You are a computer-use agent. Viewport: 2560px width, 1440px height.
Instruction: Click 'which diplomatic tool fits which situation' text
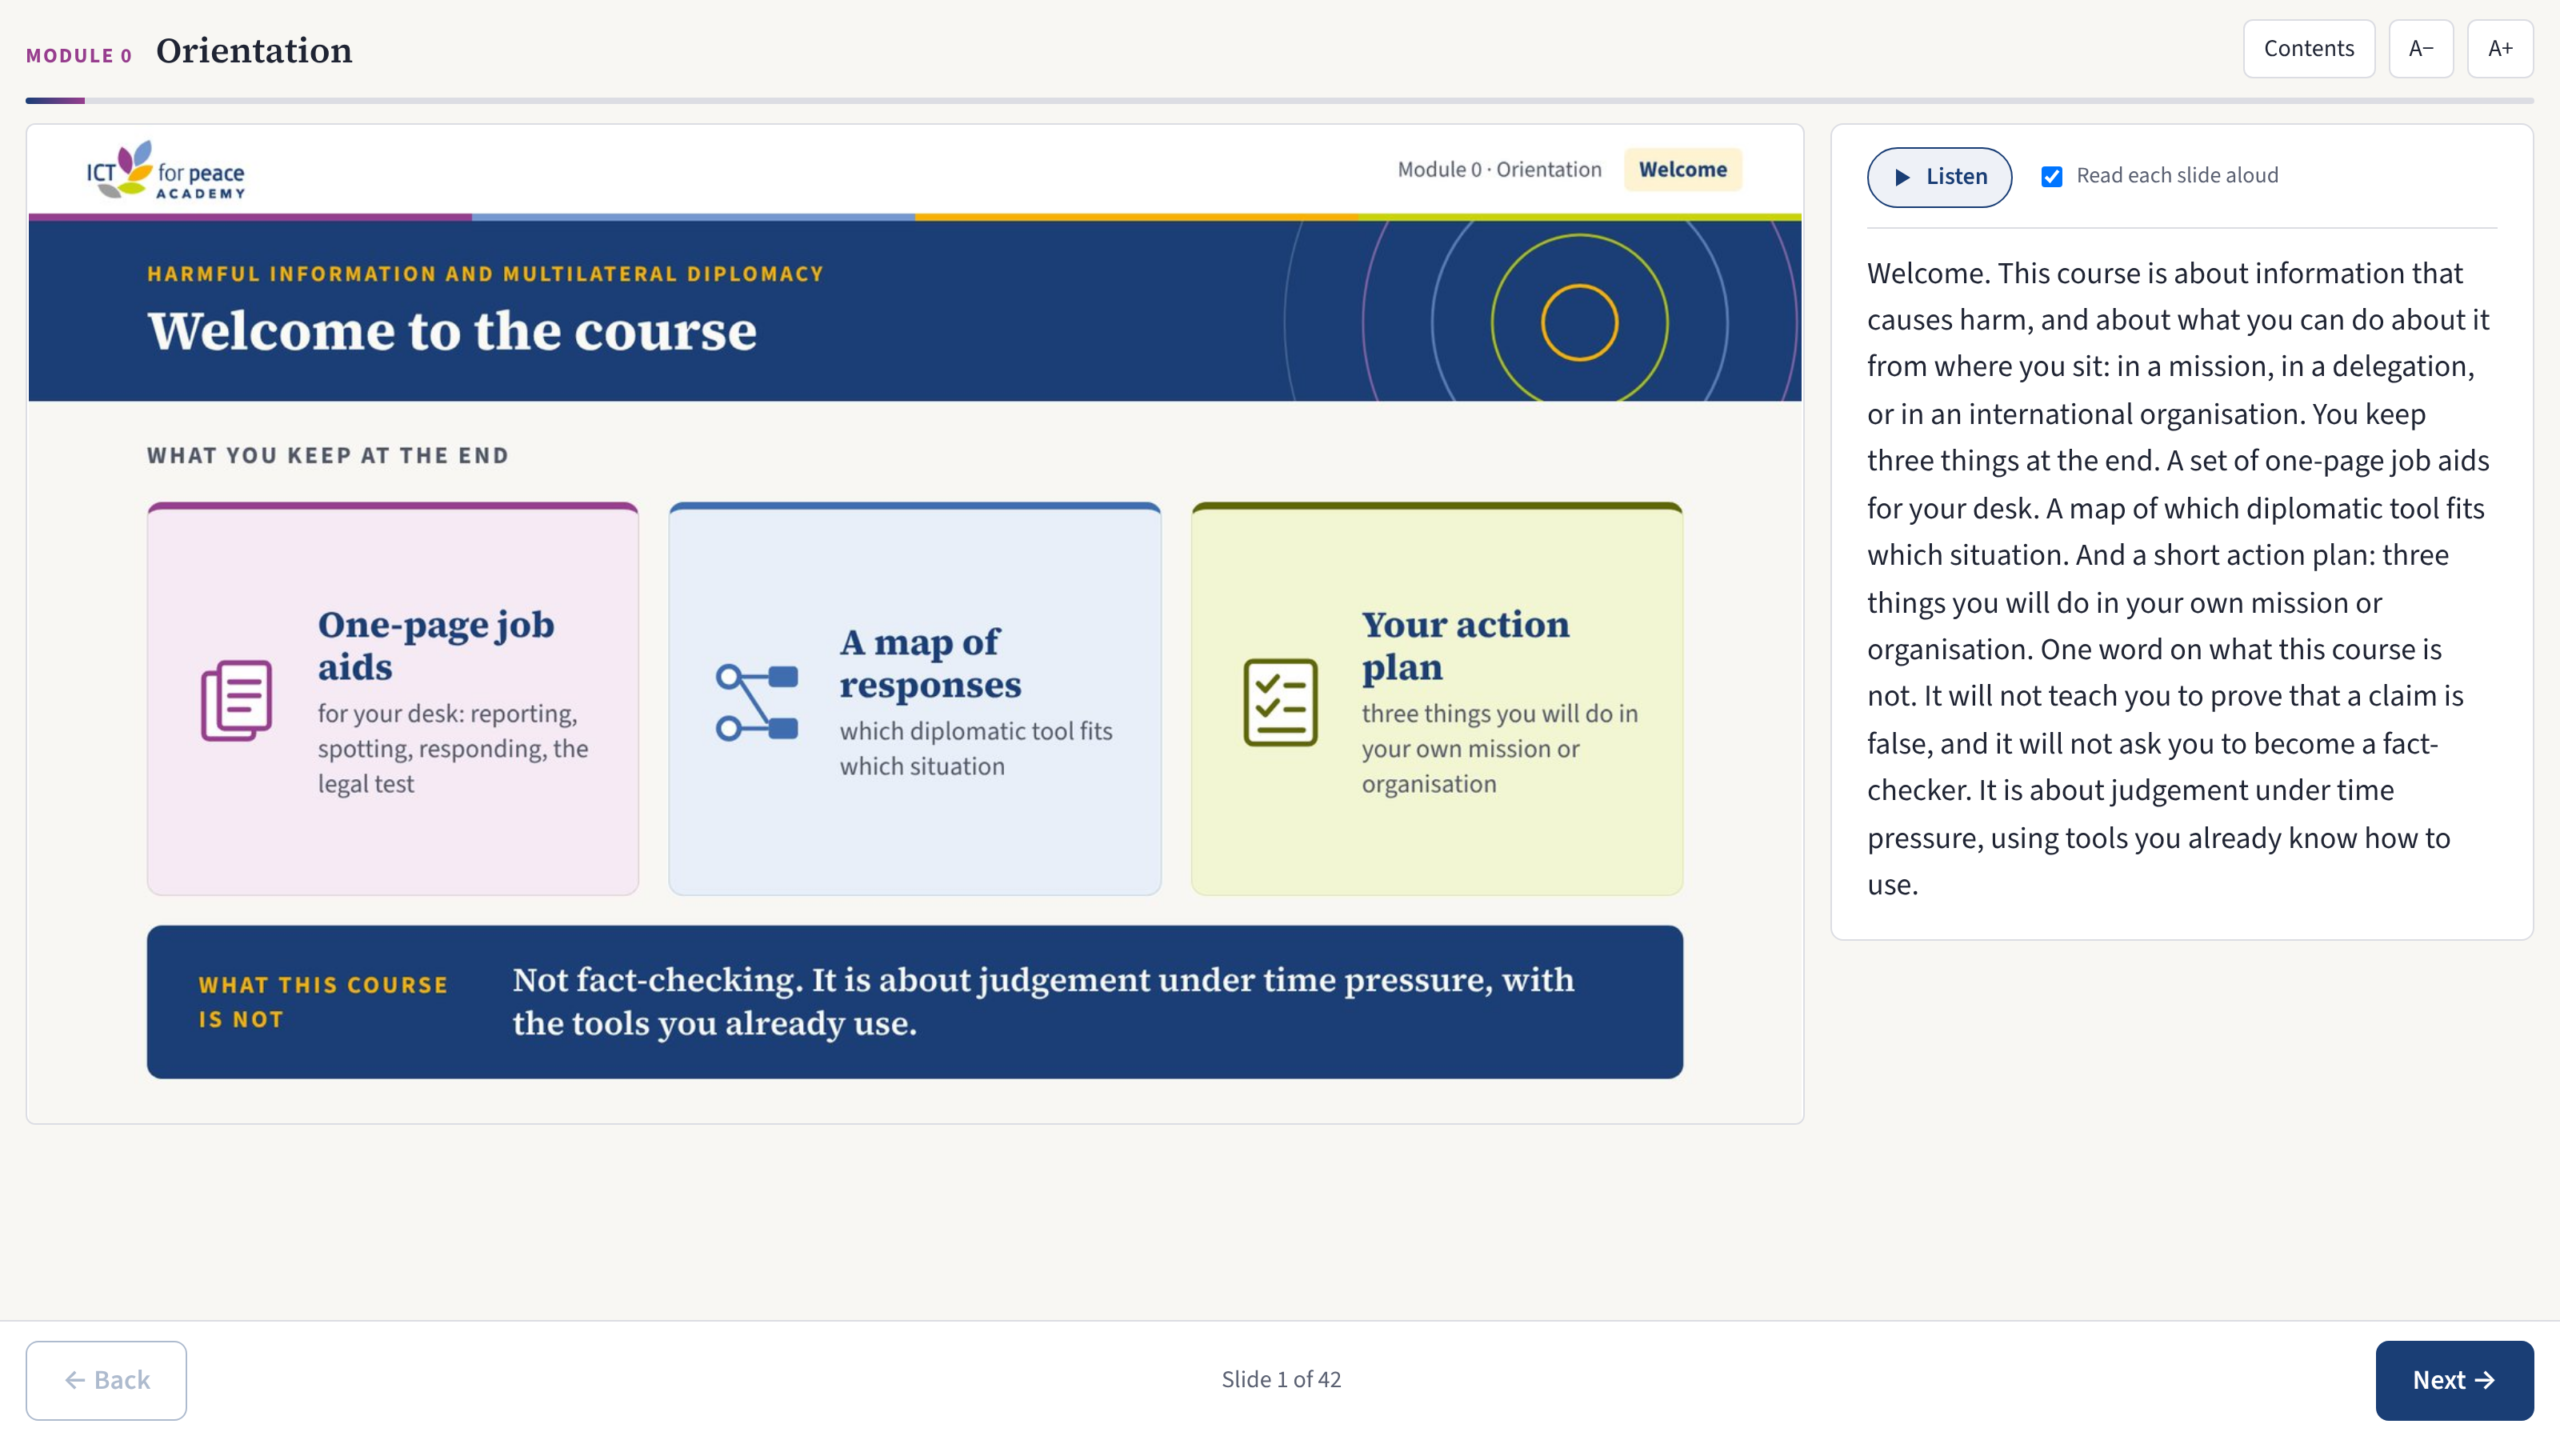tap(975, 748)
